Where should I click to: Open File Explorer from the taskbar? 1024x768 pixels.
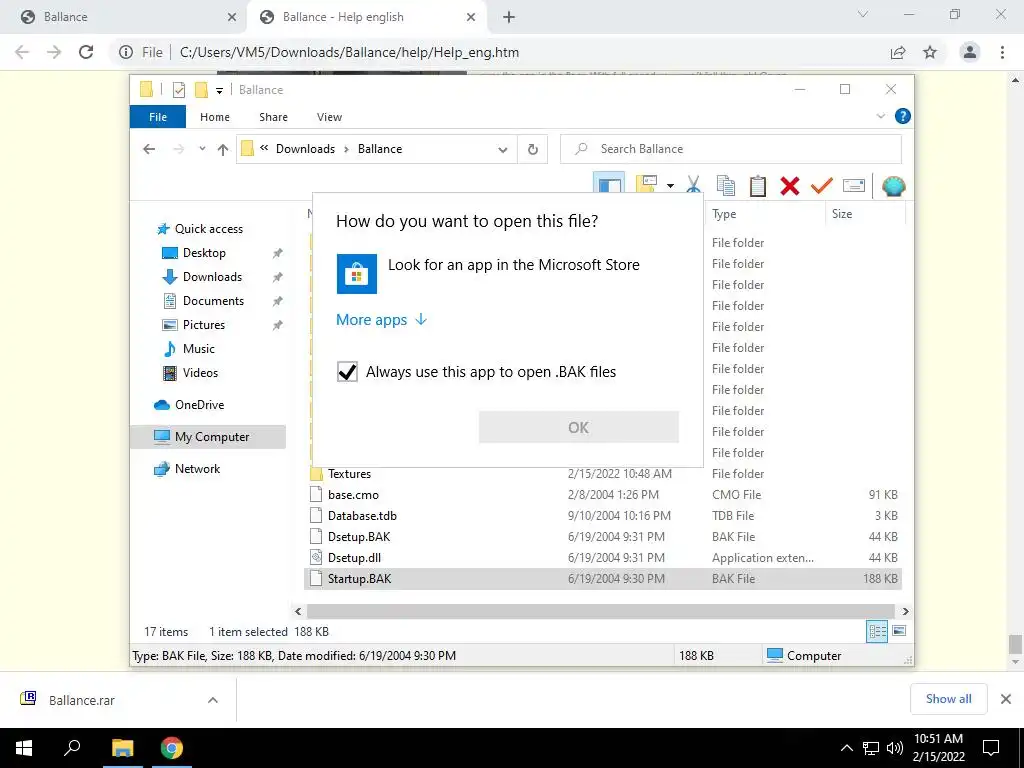point(122,748)
